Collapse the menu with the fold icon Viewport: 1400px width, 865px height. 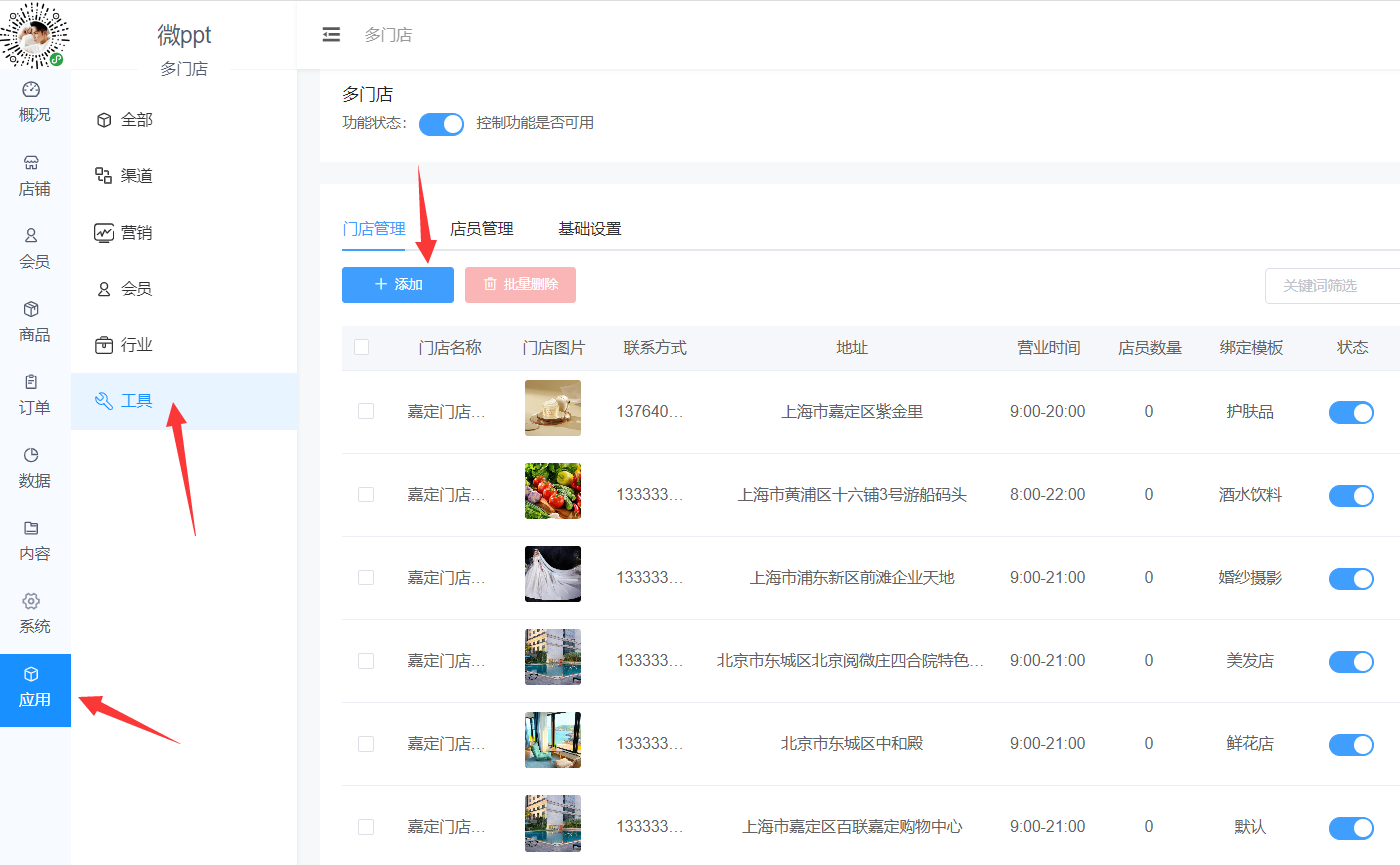[x=331, y=35]
